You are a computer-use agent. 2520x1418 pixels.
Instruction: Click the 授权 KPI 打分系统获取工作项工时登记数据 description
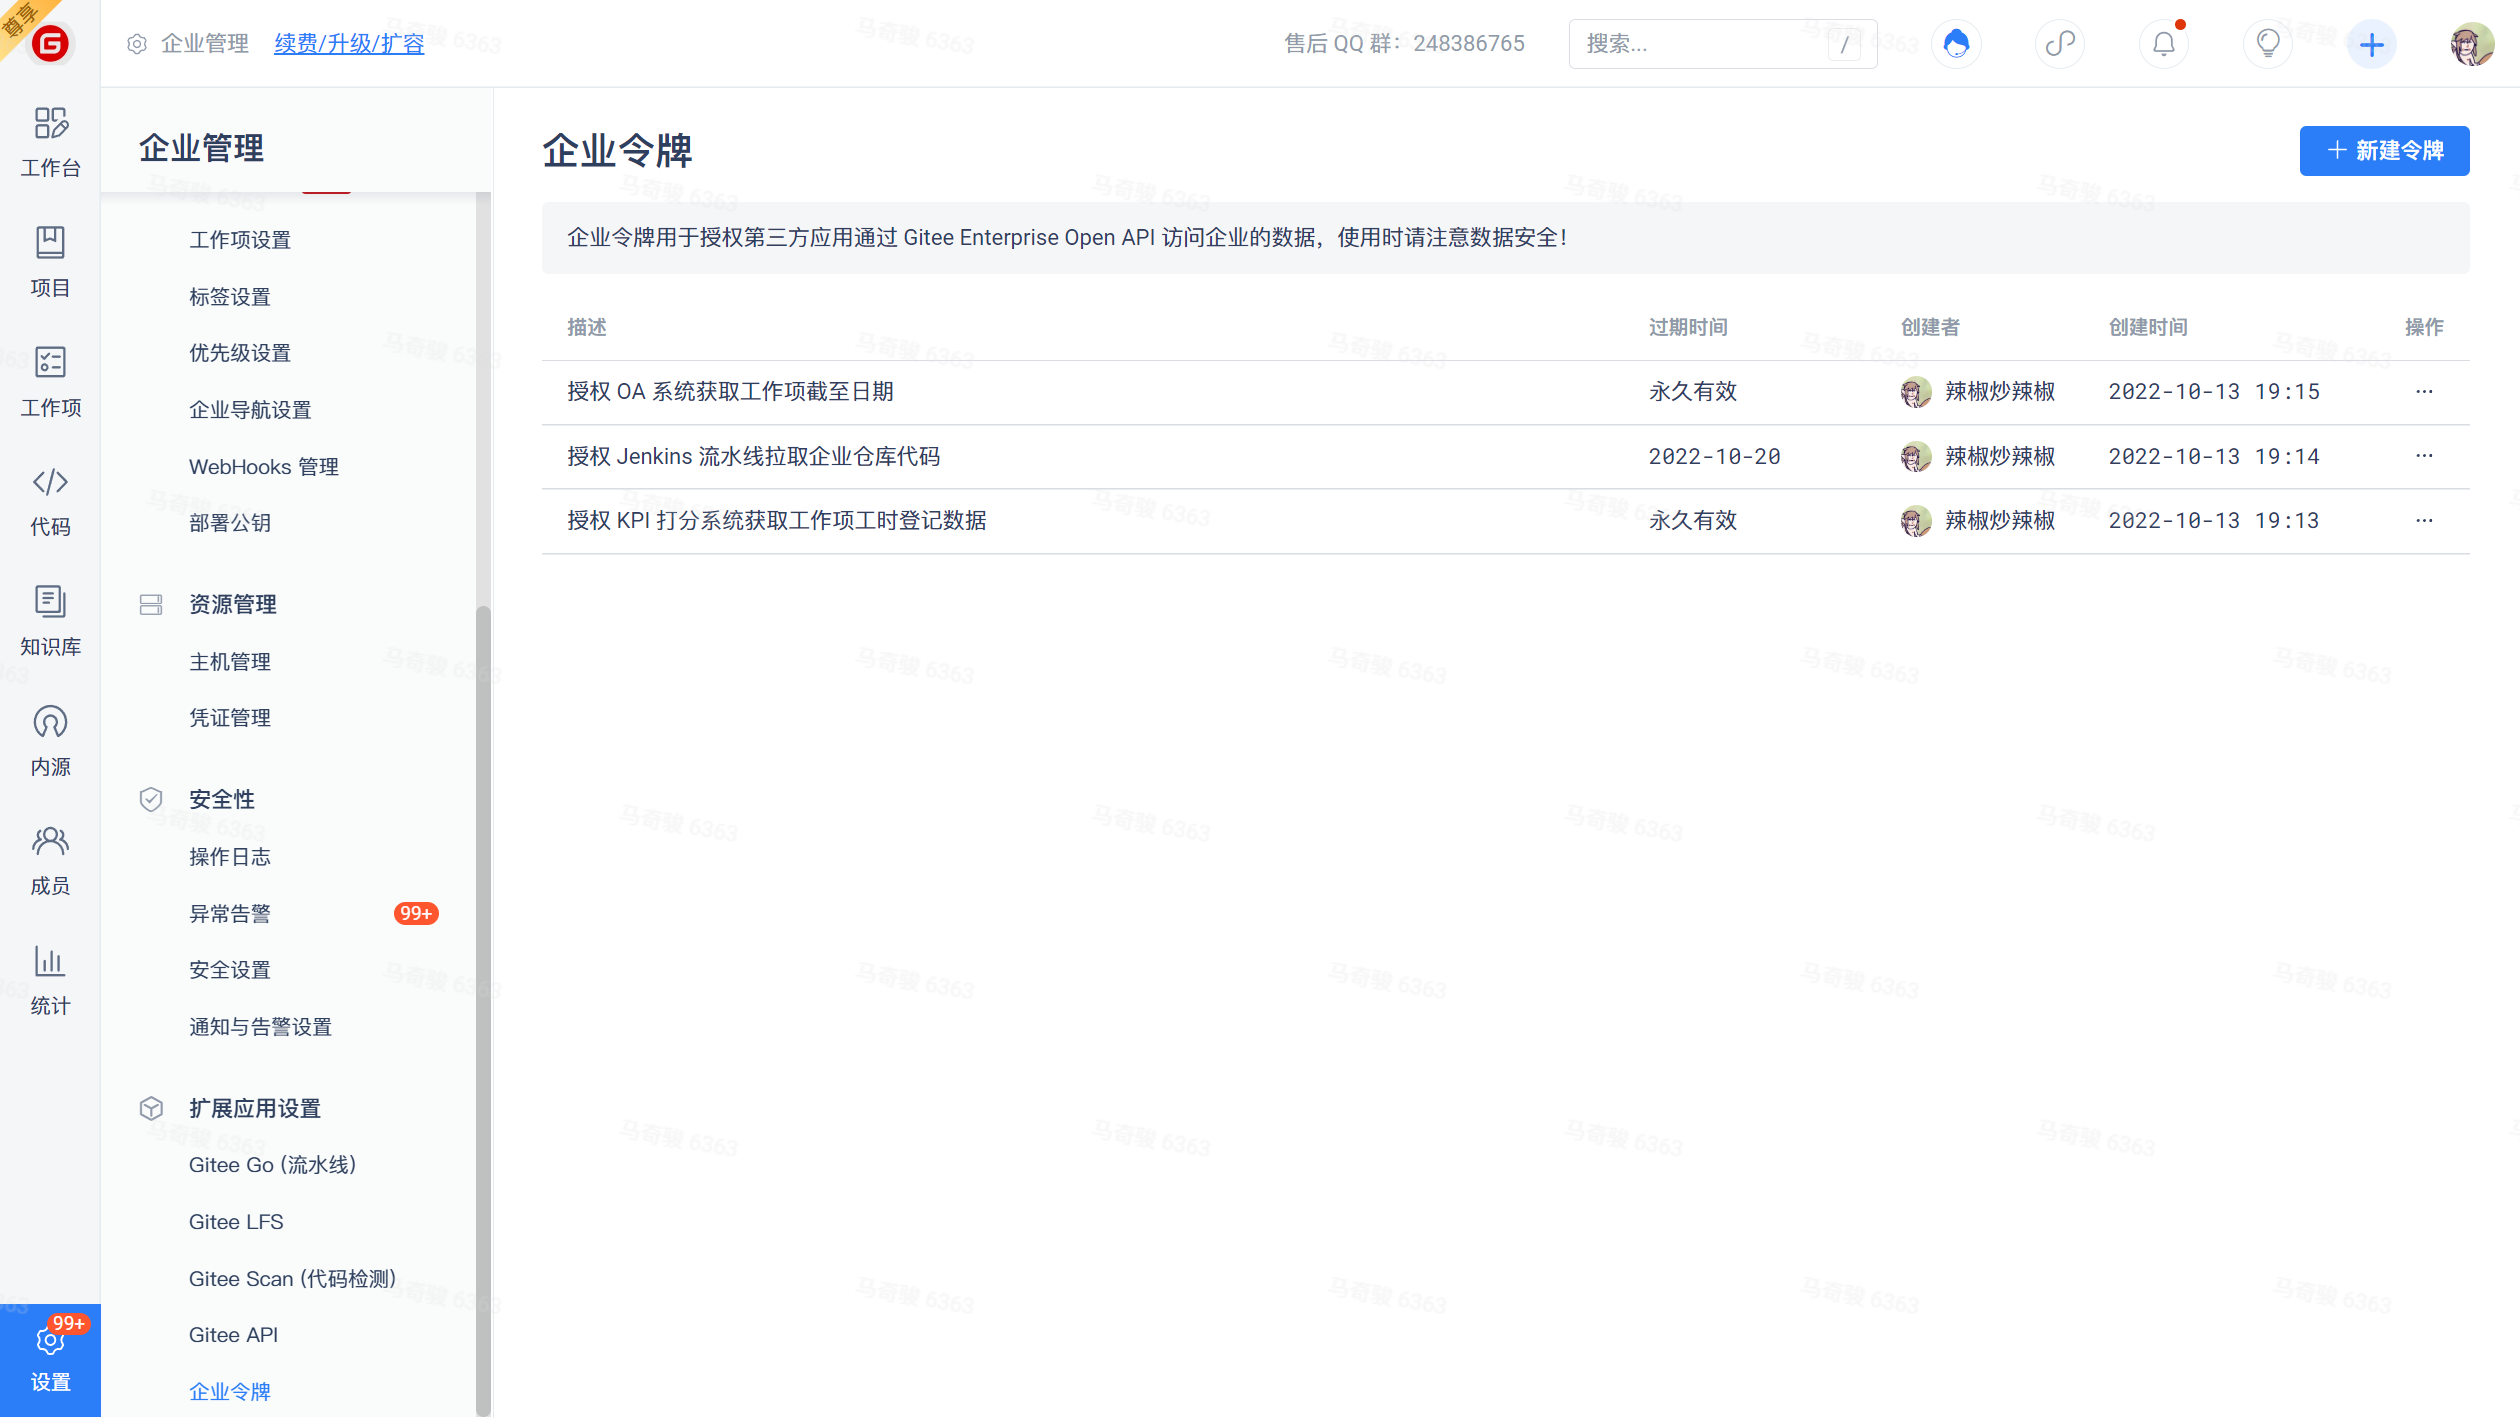coord(777,521)
